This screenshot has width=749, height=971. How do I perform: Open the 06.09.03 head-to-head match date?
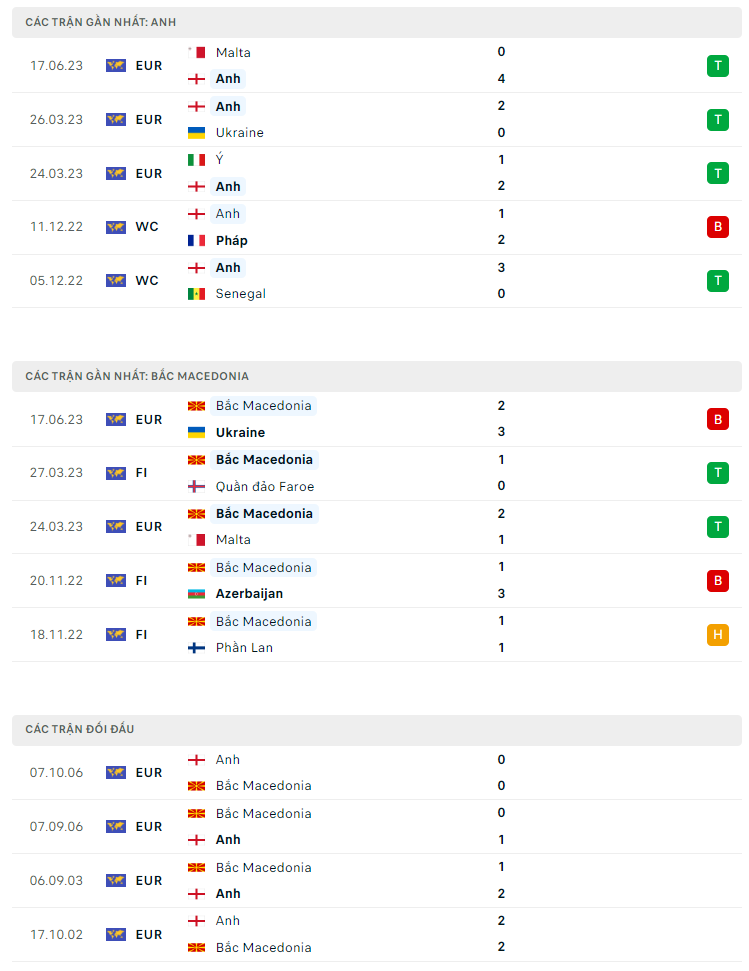click(x=56, y=881)
